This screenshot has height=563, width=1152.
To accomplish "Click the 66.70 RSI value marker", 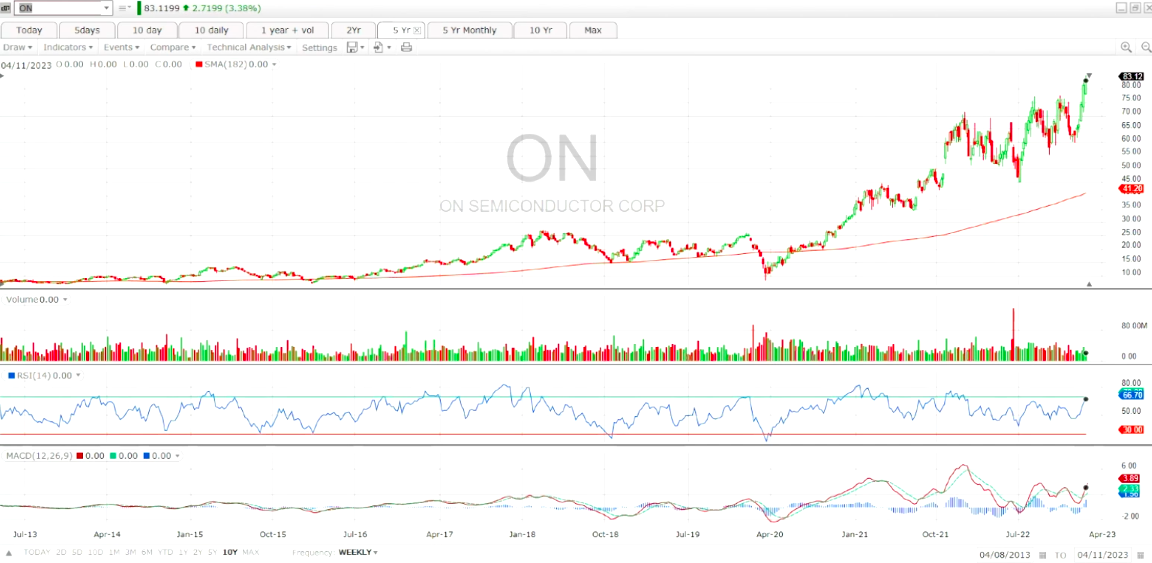I will point(1131,395).
